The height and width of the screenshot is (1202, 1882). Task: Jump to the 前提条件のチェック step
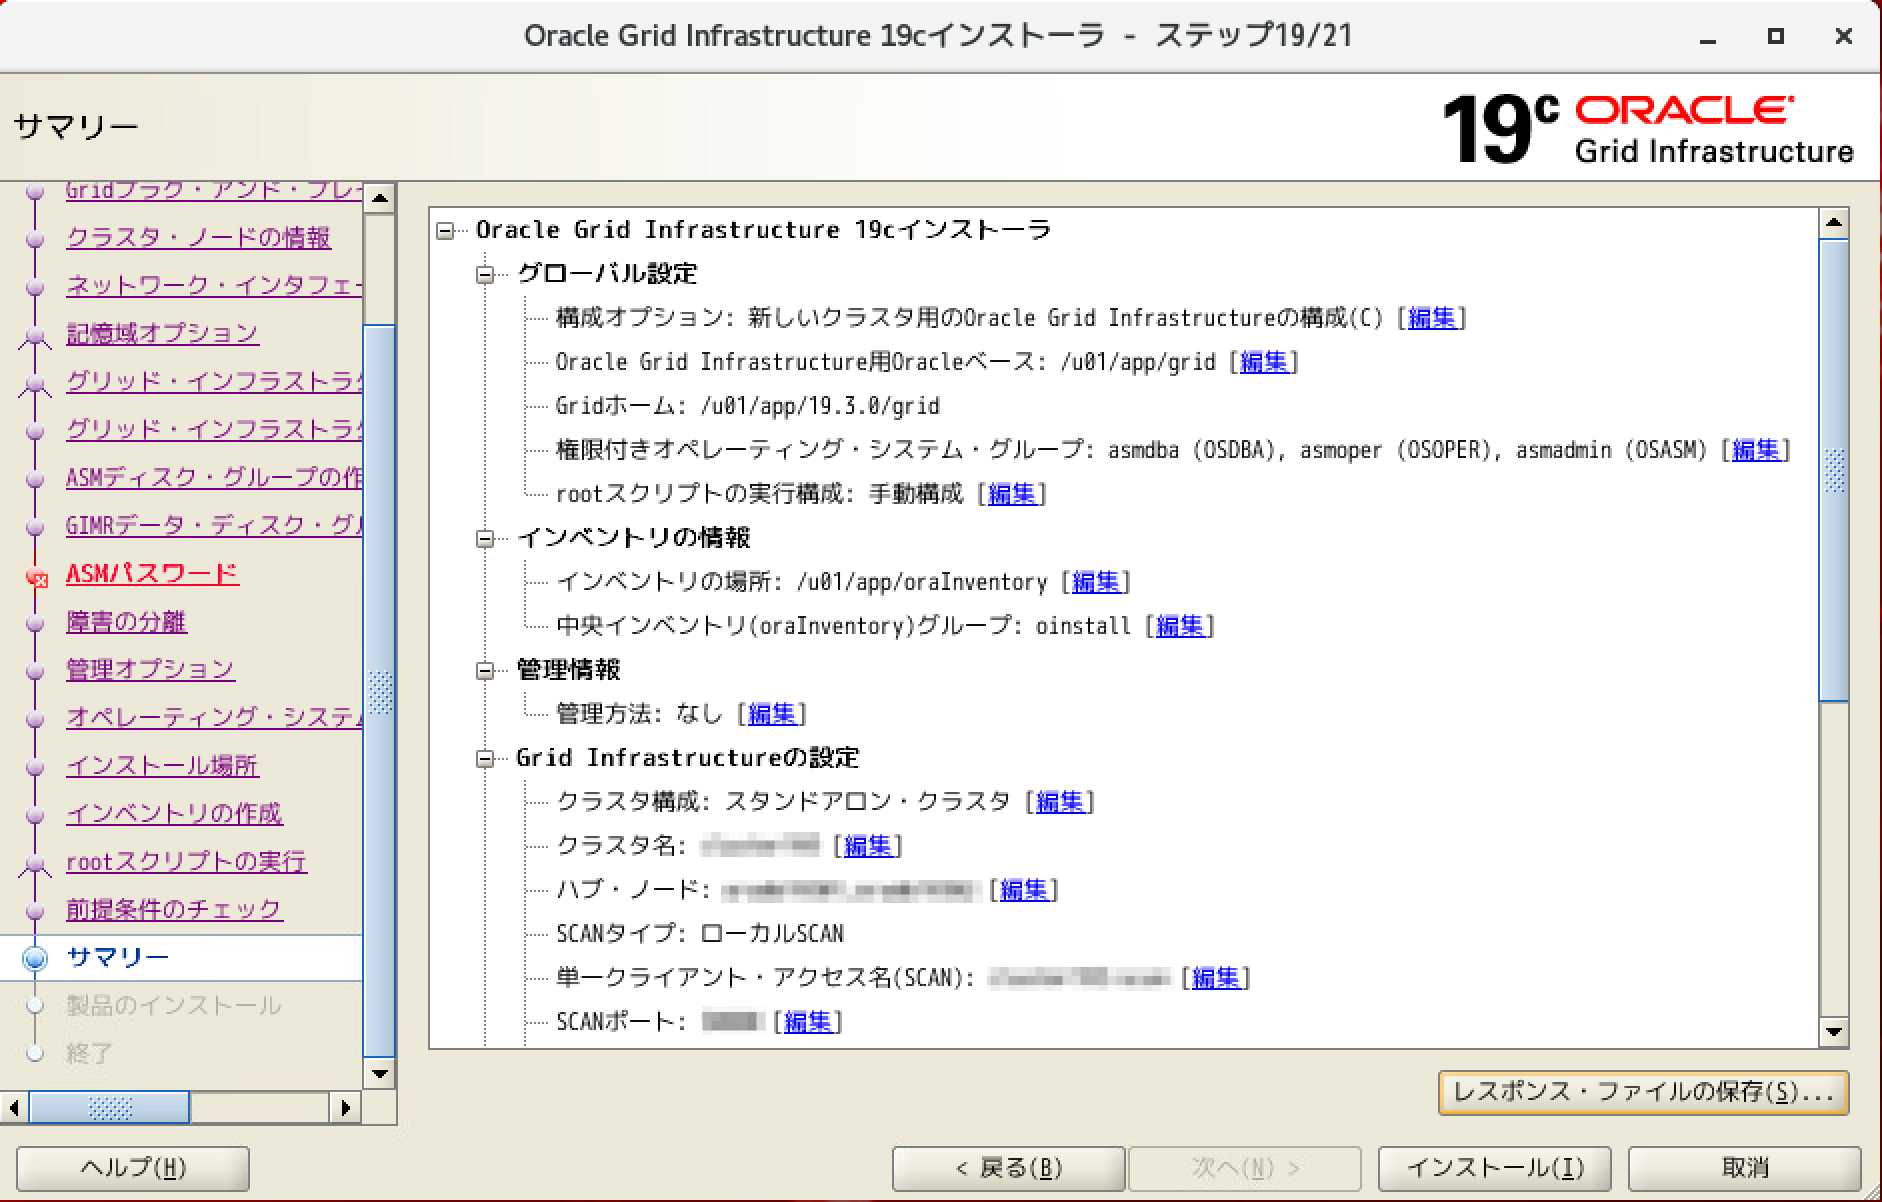[174, 910]
